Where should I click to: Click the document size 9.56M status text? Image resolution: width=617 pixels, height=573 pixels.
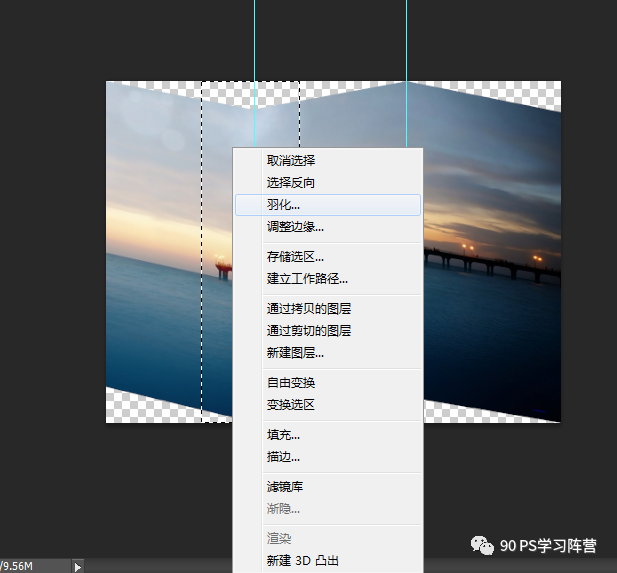click(17, 567)
